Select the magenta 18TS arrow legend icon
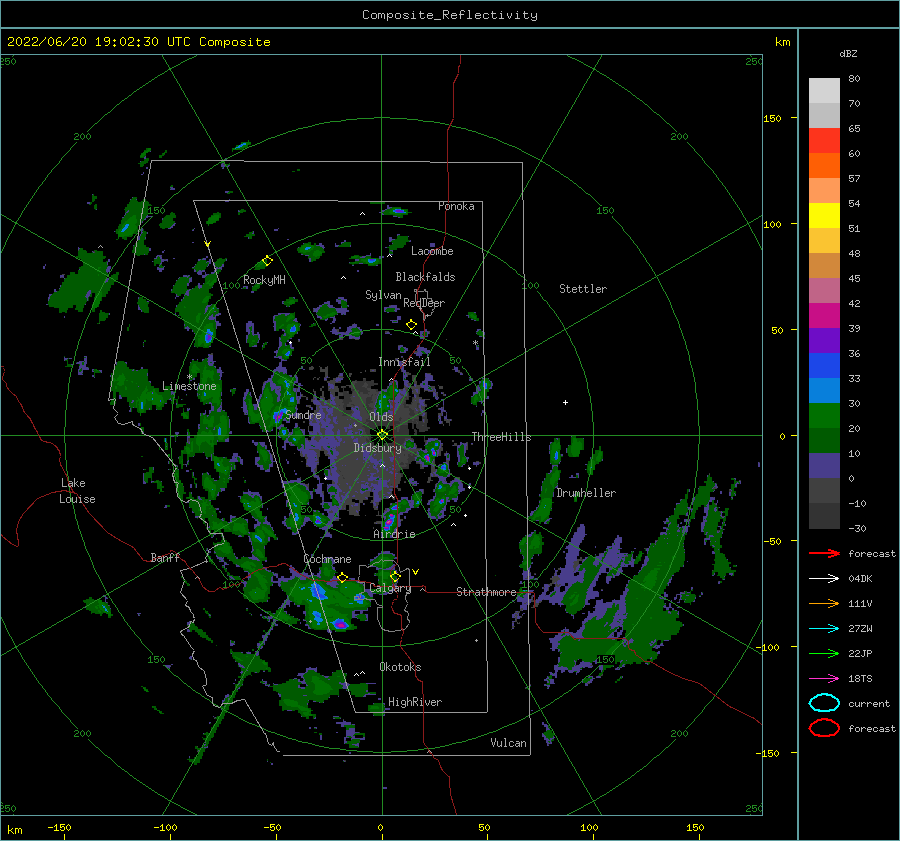 [824, 679]
